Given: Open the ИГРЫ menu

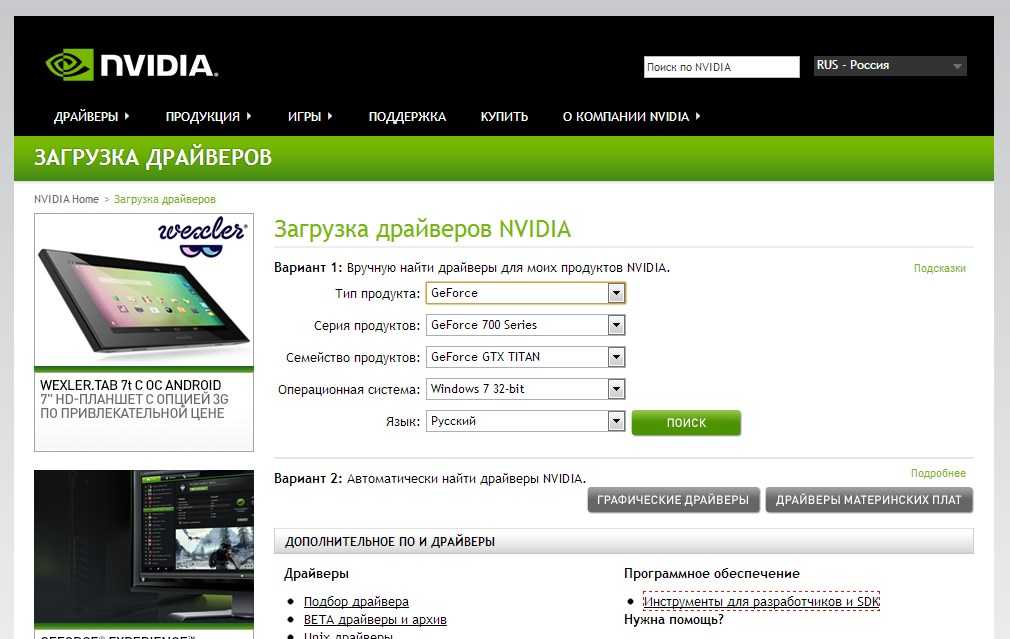Looking at the screenshot, I should coord(310,117).
